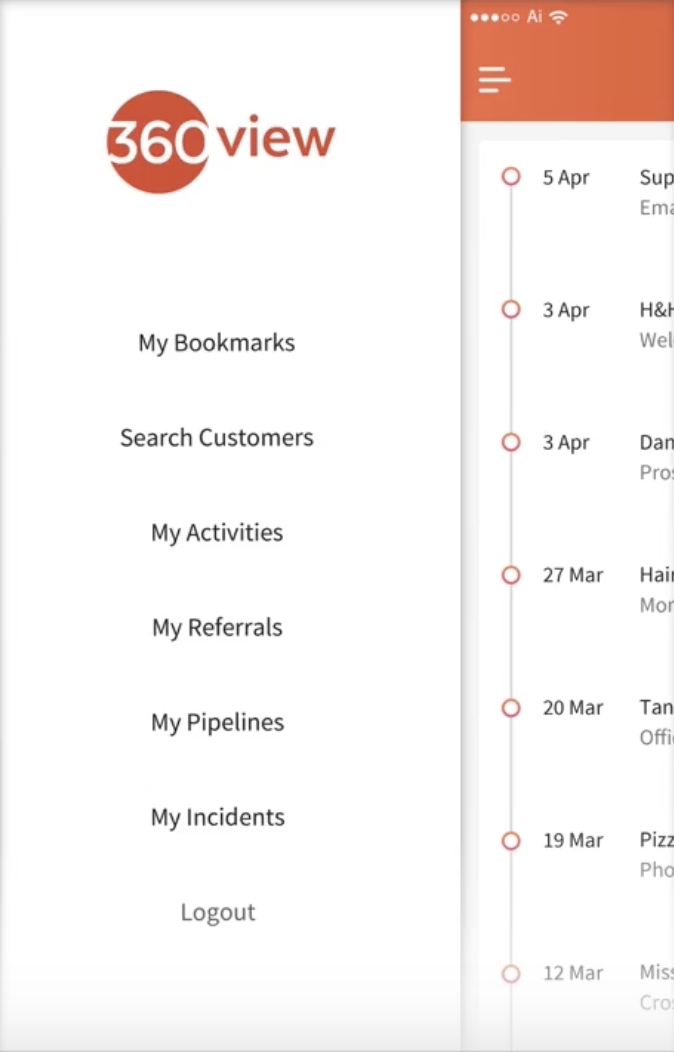Open the My Activities menu item
The width and height of the screenshot is (674, 1052).
coord(217,533)
